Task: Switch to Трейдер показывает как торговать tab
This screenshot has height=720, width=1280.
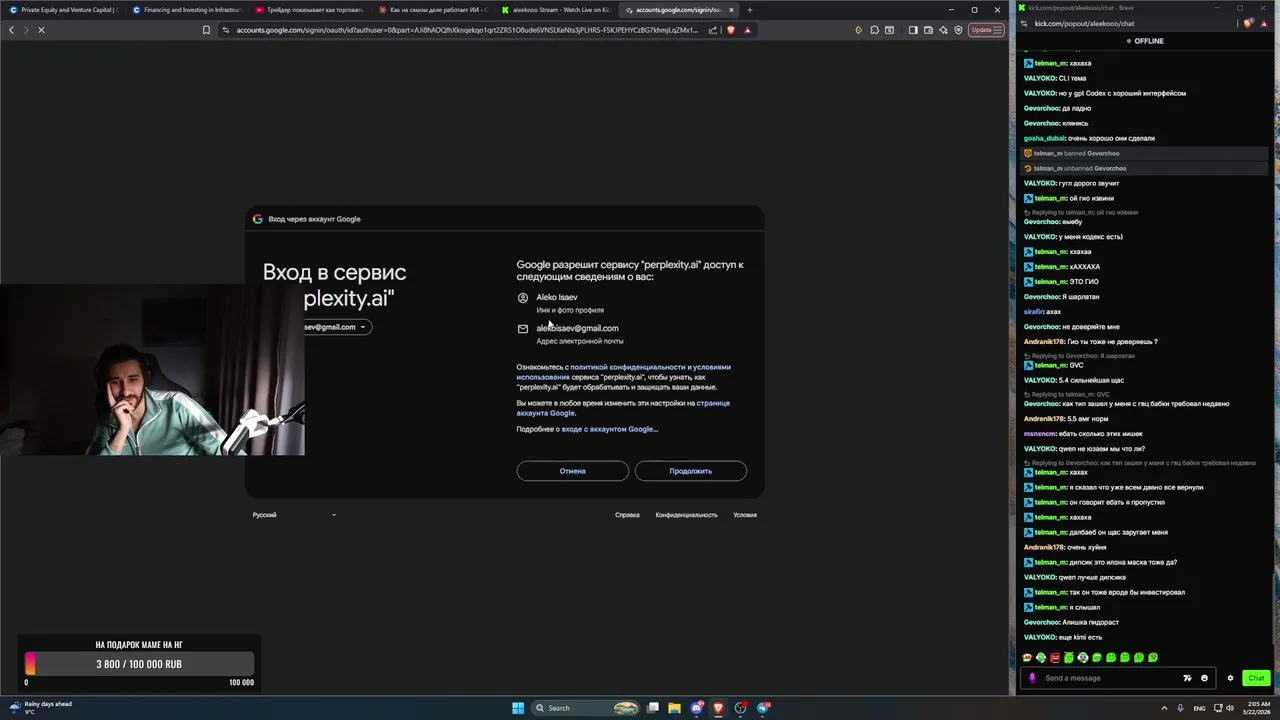Action: (x=309, y=10)
